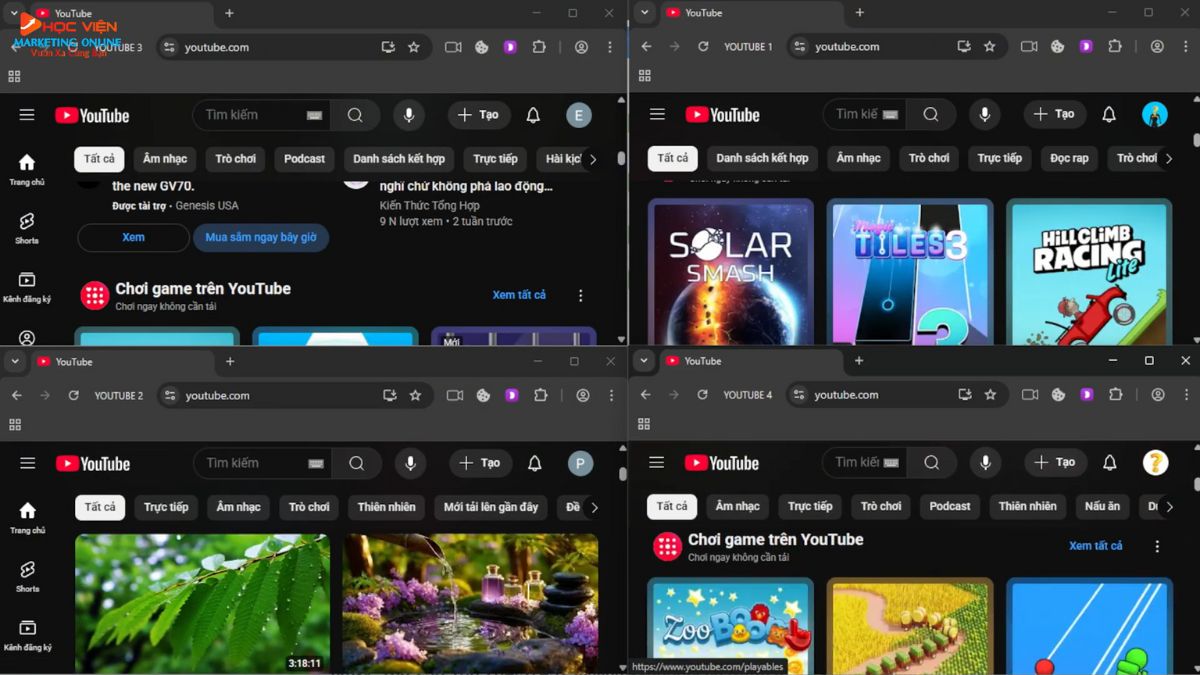Open notifications bell in YouTube 3 window
Image resolution: width=1200 pixels, height=675 pixels.
click(x=533, y=115)
